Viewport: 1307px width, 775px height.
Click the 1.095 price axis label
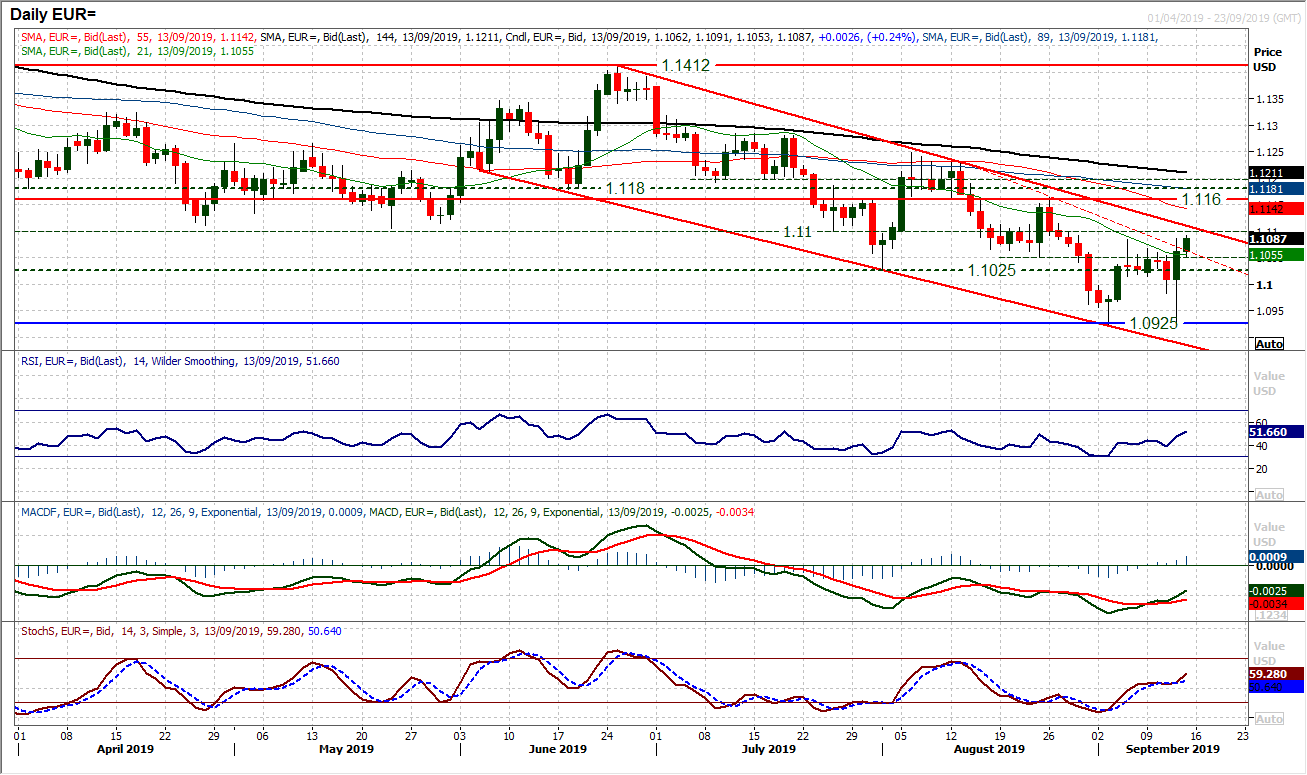click(1268, 310)
